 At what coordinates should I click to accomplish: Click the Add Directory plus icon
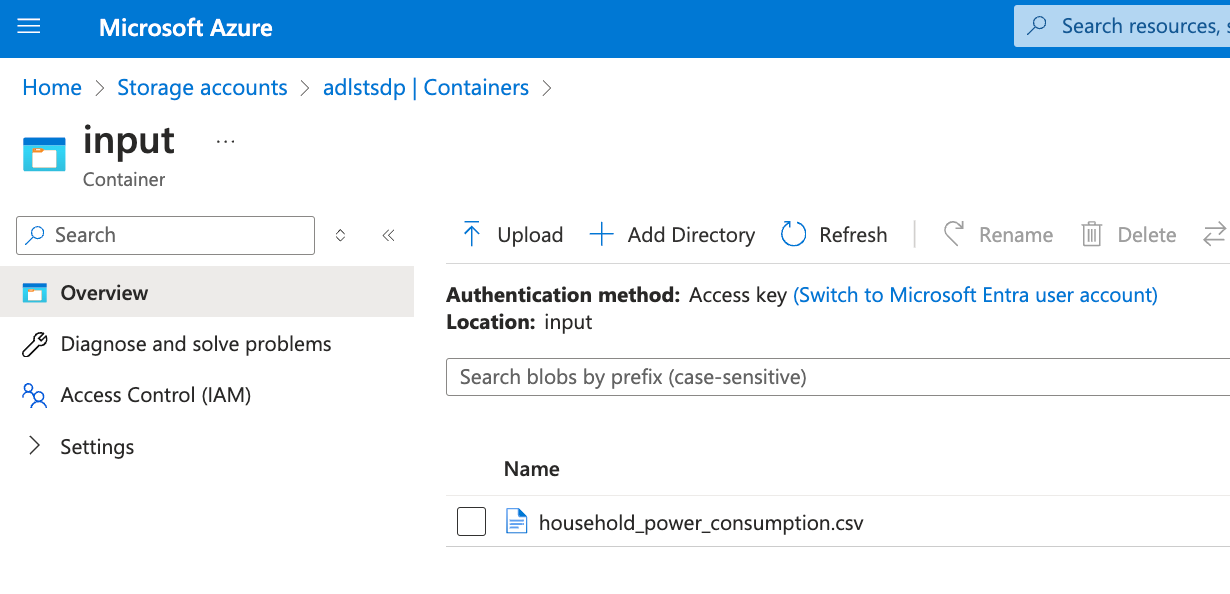click(601, 235)
